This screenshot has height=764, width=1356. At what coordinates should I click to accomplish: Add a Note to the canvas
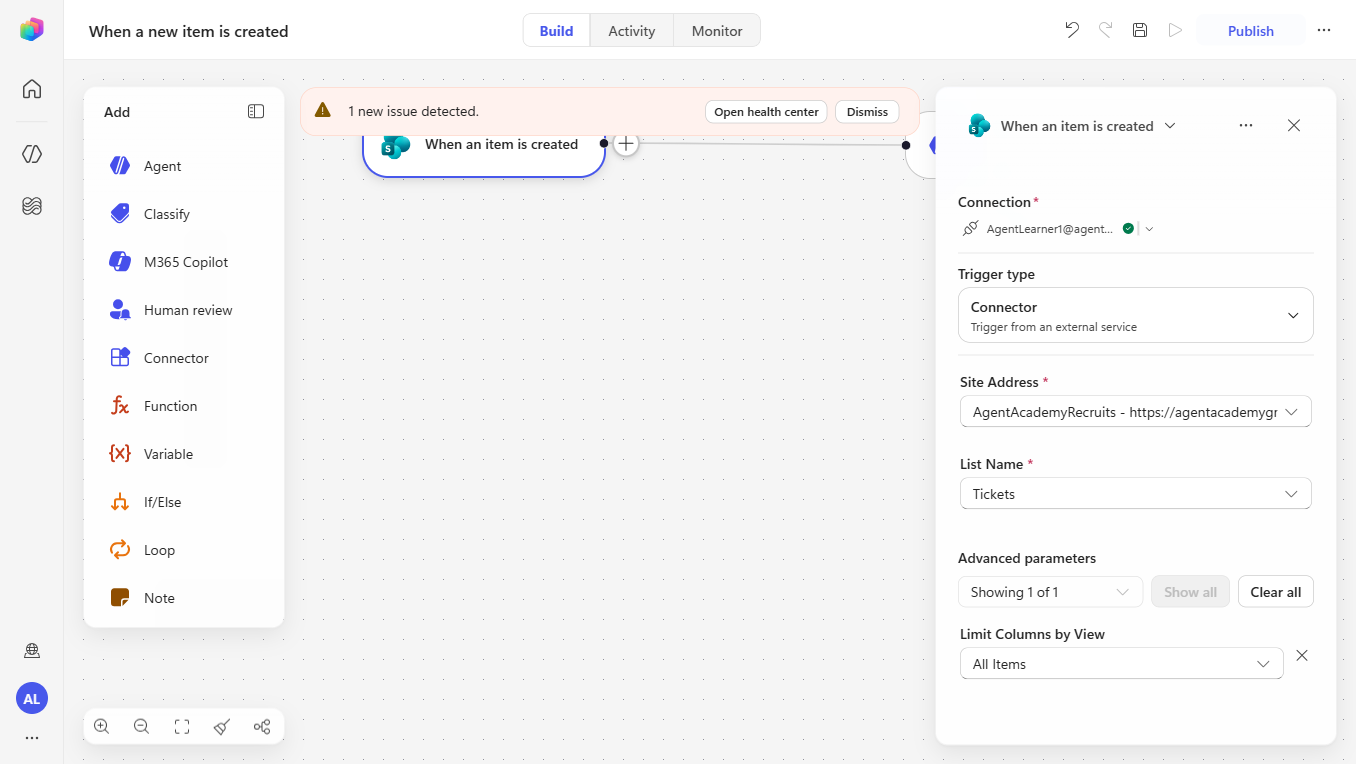[x=184, y=598]
